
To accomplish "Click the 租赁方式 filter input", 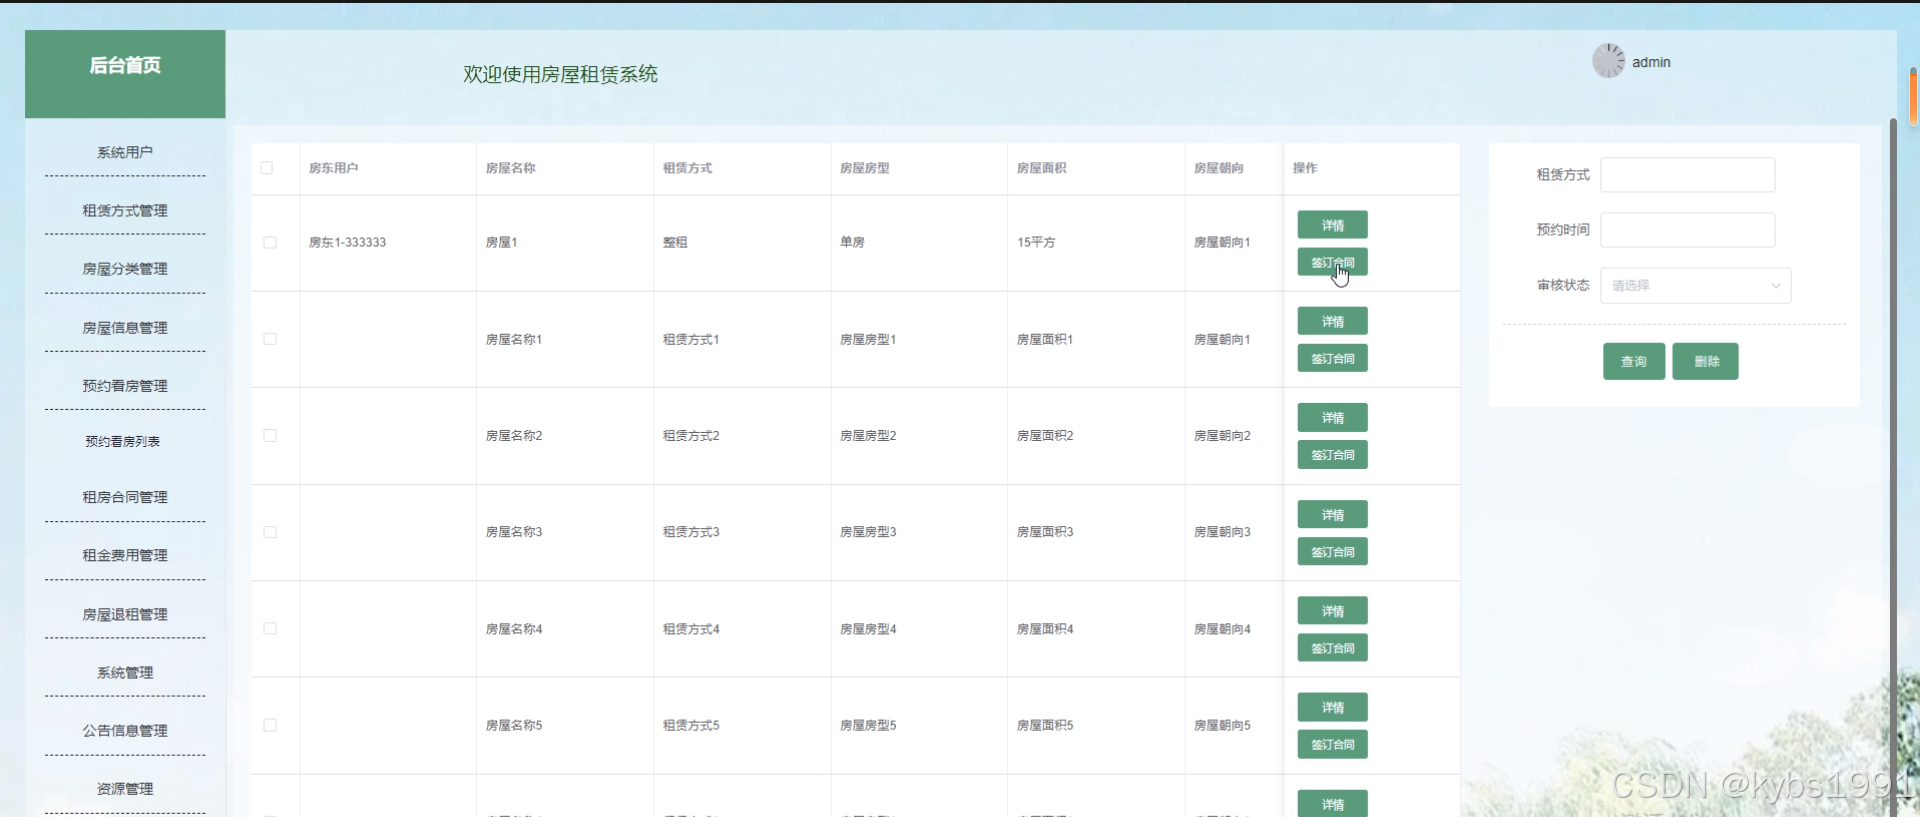I will point(1687,174).
